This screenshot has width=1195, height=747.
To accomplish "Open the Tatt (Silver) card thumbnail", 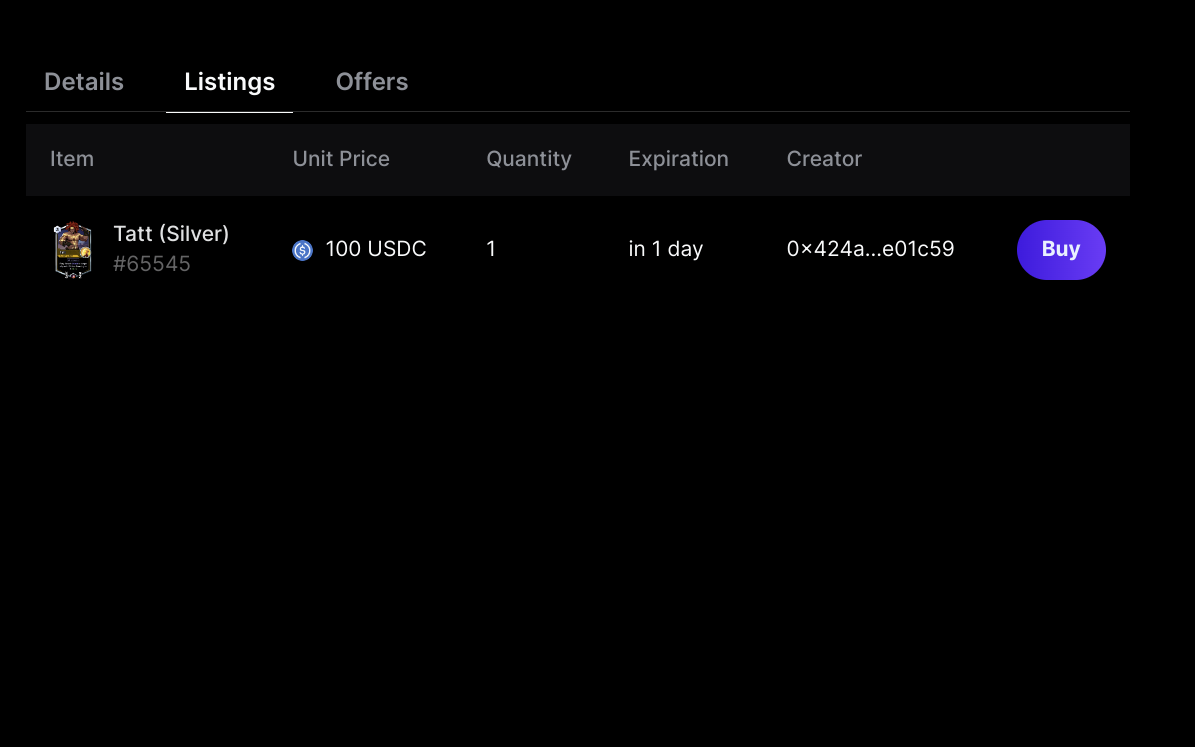I will 73,250.
